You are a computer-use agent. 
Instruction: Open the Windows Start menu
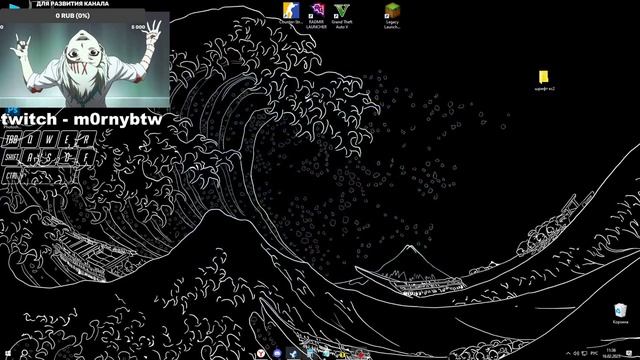(8, 353)
